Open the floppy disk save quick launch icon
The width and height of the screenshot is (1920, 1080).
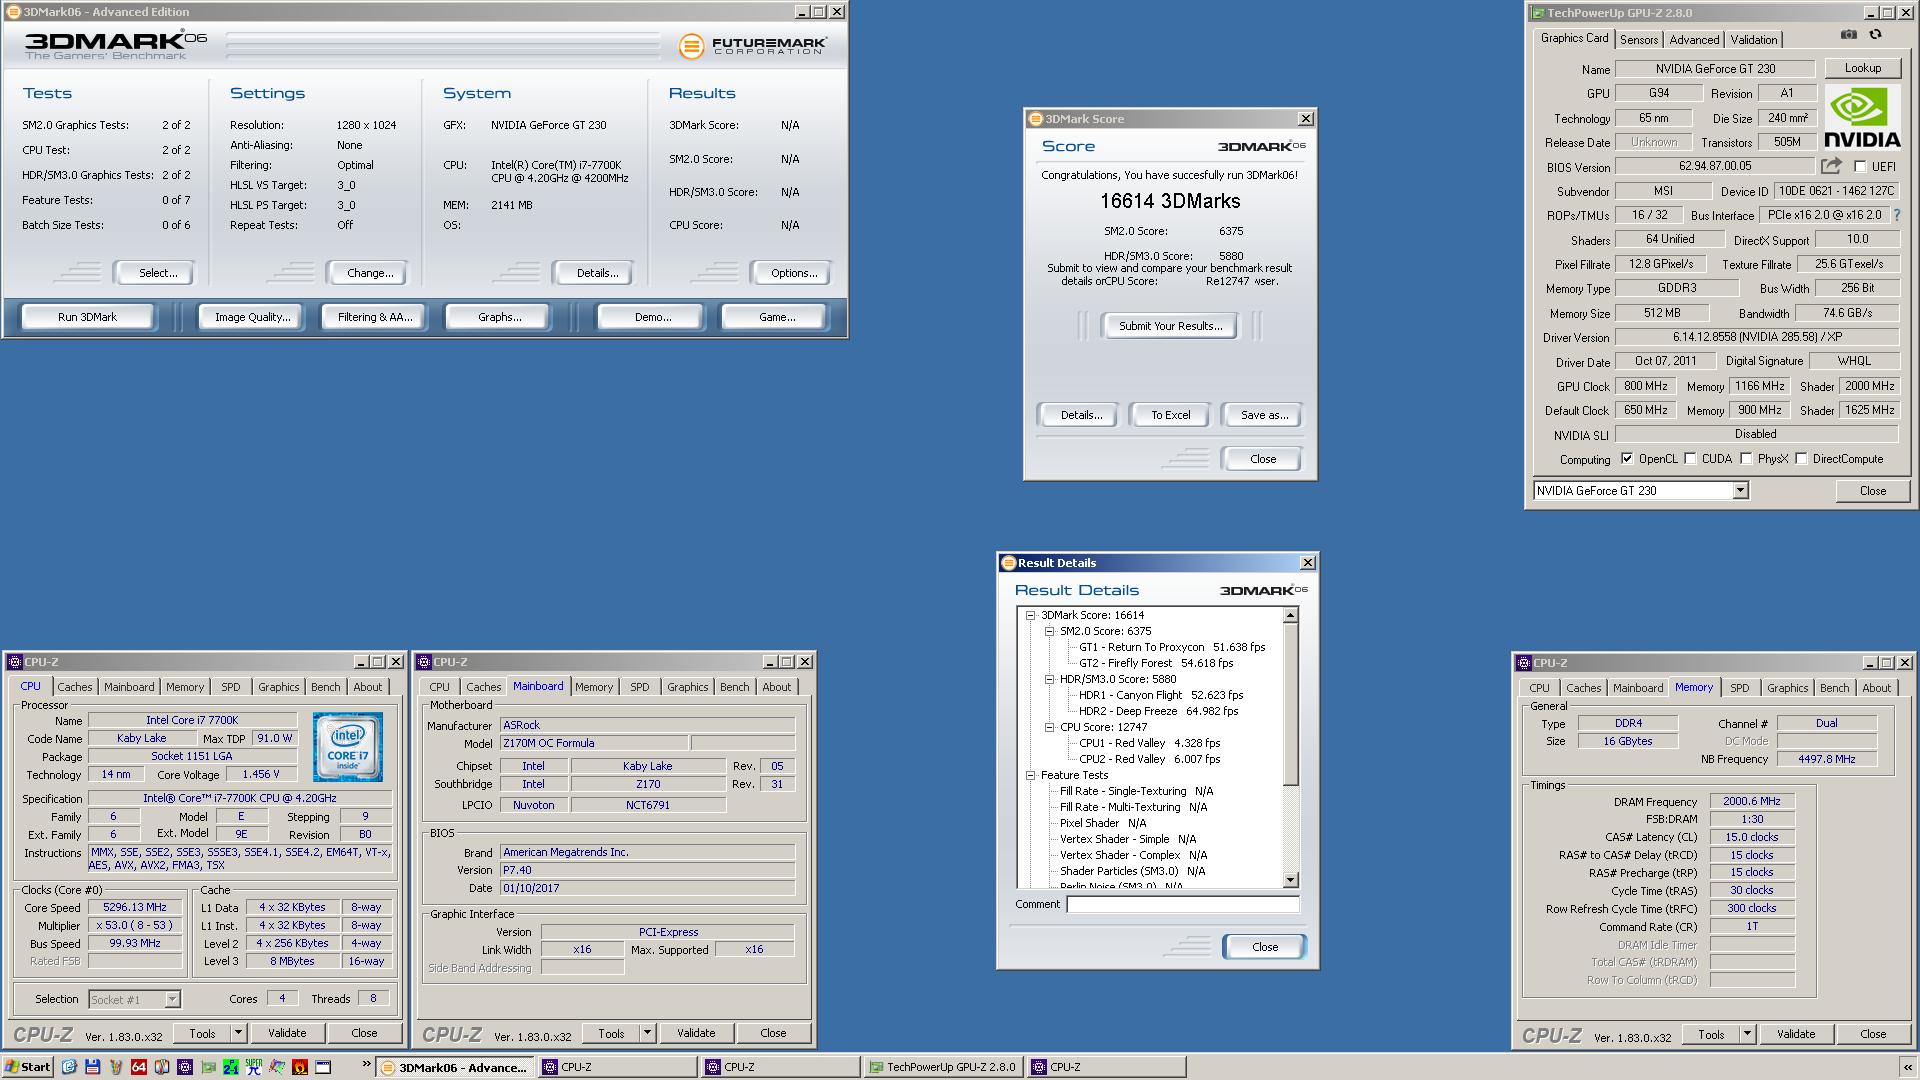92,1067
